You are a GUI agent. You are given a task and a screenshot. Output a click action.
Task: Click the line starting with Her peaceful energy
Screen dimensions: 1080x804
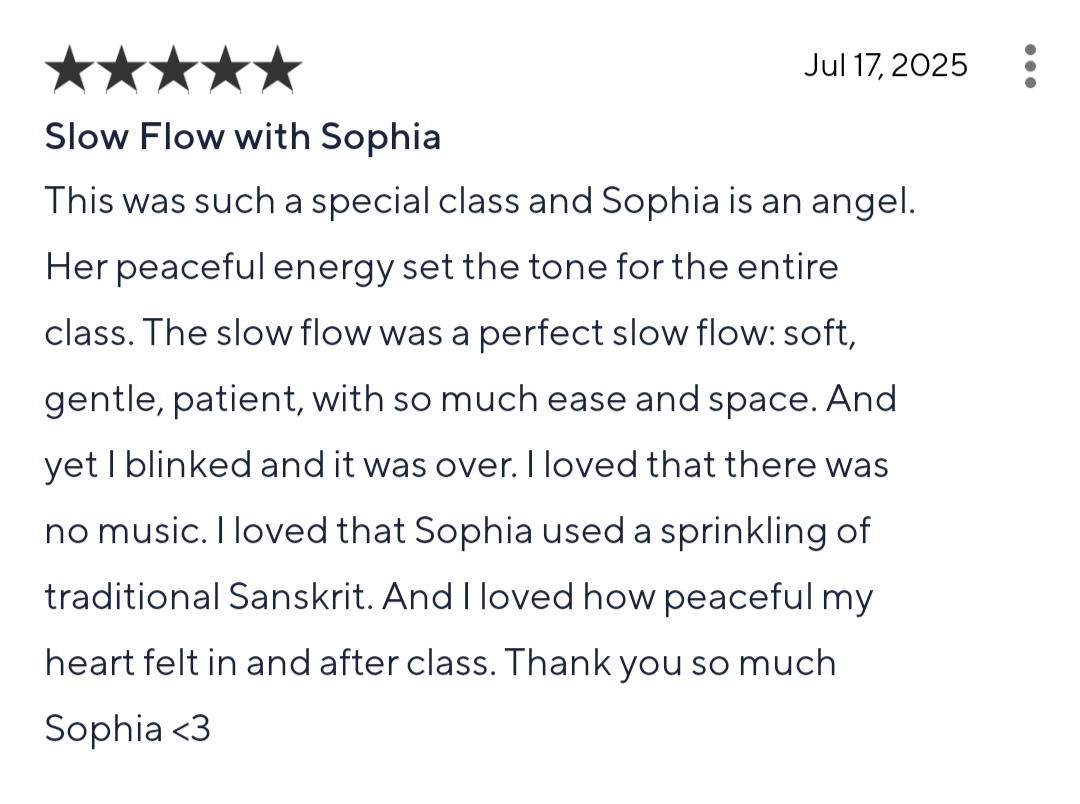442,267
